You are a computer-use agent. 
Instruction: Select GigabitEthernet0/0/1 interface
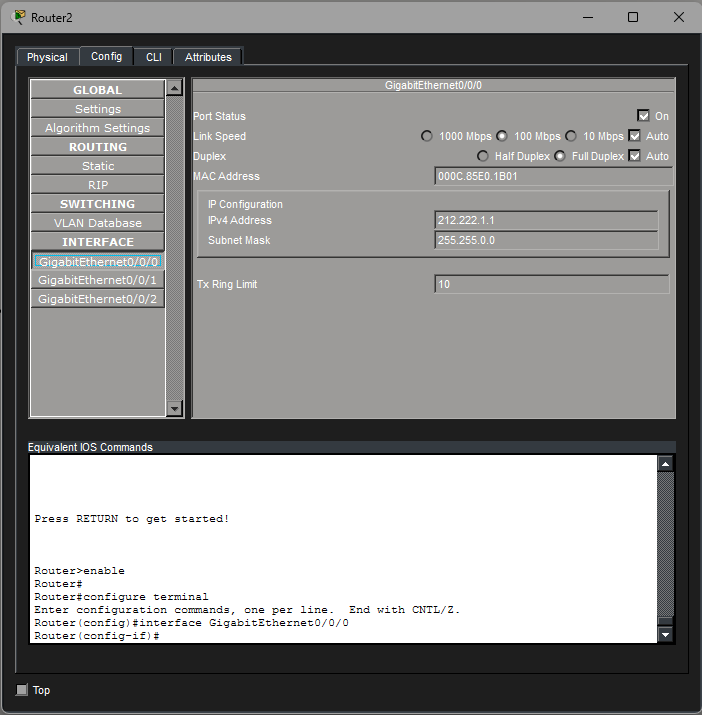pos(97,280)
